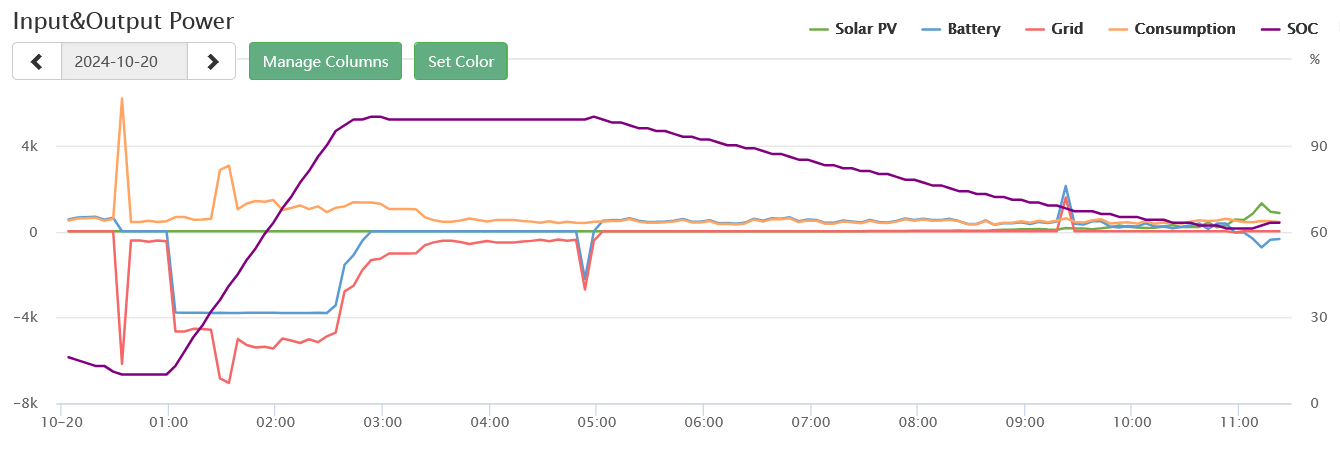Image resolution: width=1340 pixels, height=450 pixels.
Task: Click the 4k left axis label
Action: pos(28,147)
